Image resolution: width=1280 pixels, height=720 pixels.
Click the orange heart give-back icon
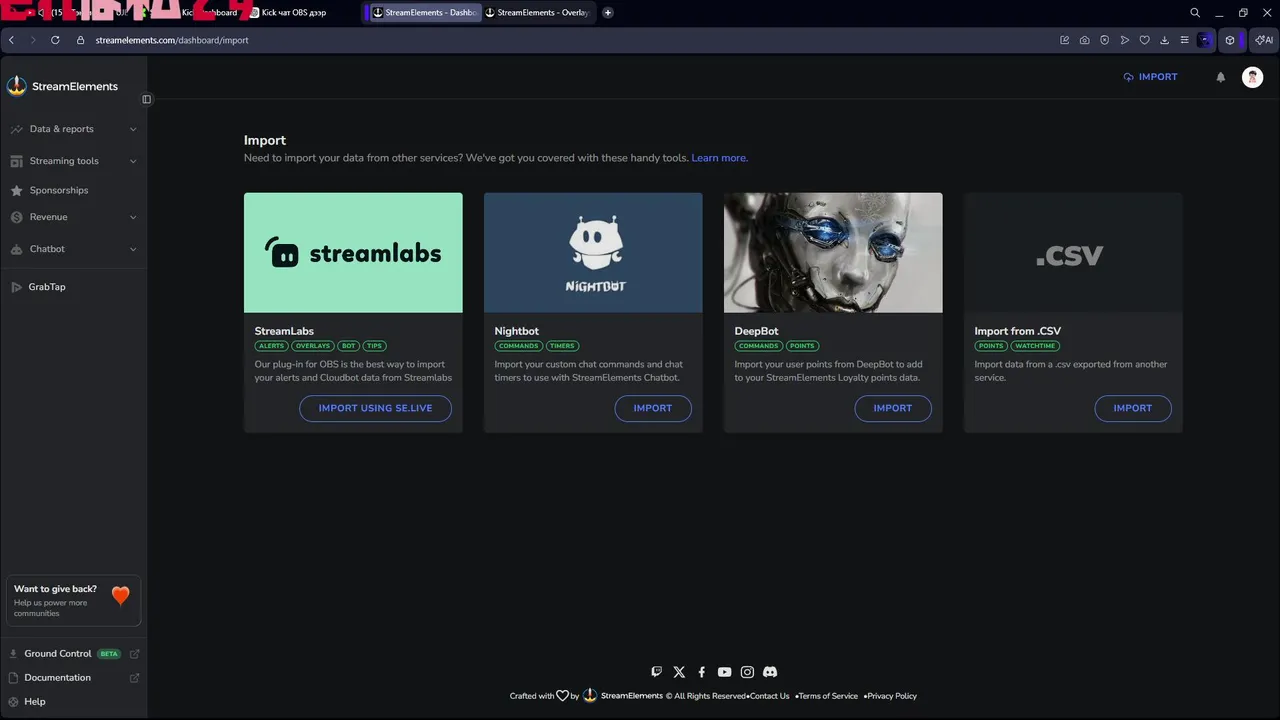[x=121, y=596]
